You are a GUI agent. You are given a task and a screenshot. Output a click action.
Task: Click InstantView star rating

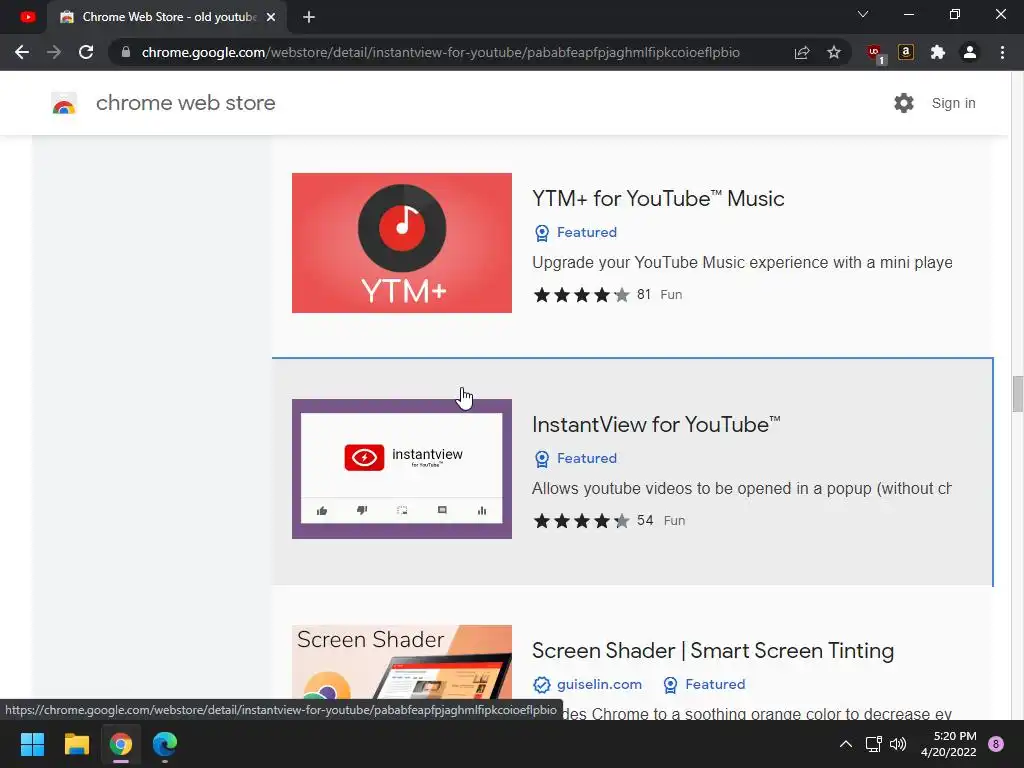581,520
